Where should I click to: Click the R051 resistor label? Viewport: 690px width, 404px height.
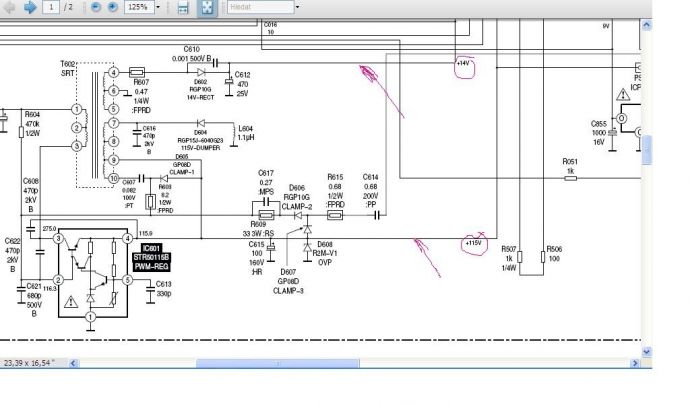pos(570,162)
